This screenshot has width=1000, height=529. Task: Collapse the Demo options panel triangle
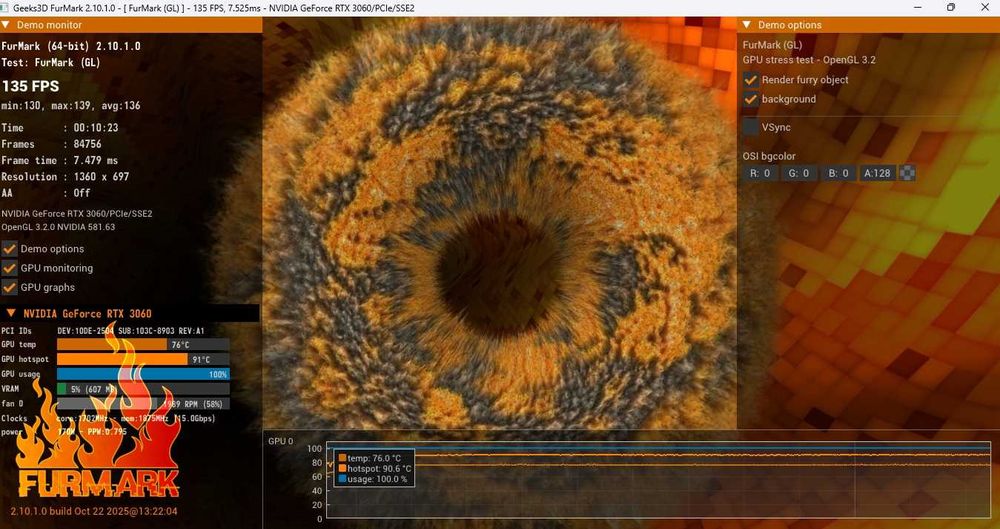click(x=747, y=25)
